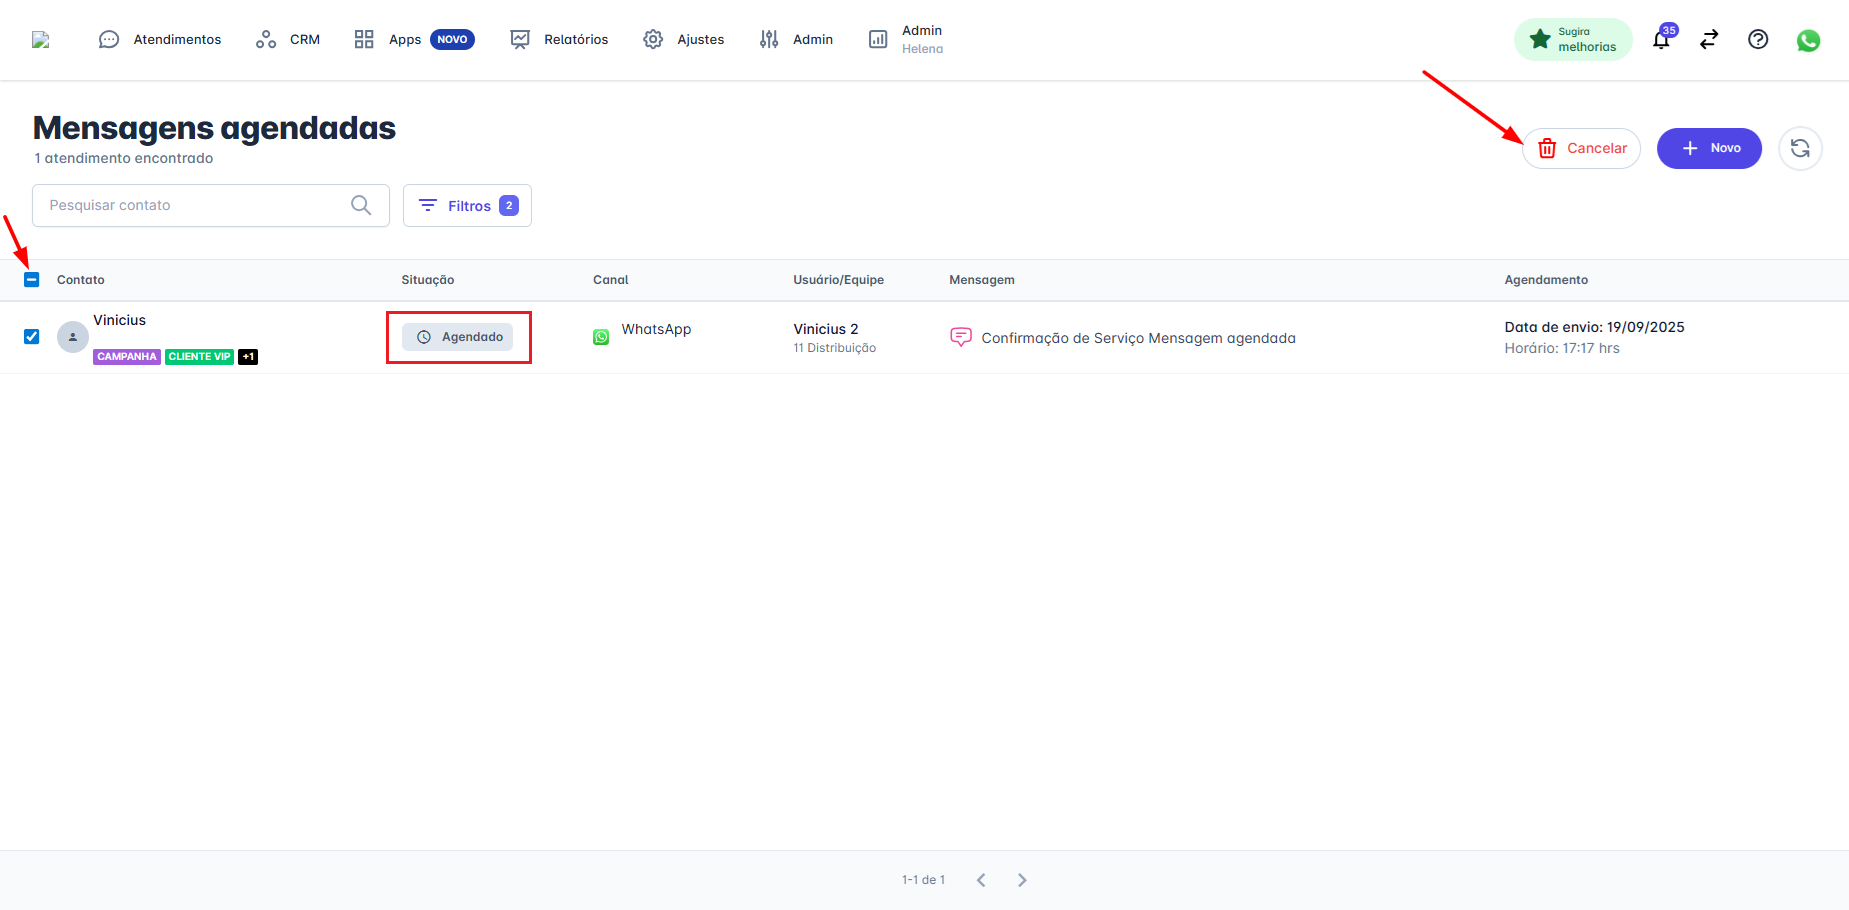Click the Pesquisar contato search field

pyautogui.click(x=195, y=205)
